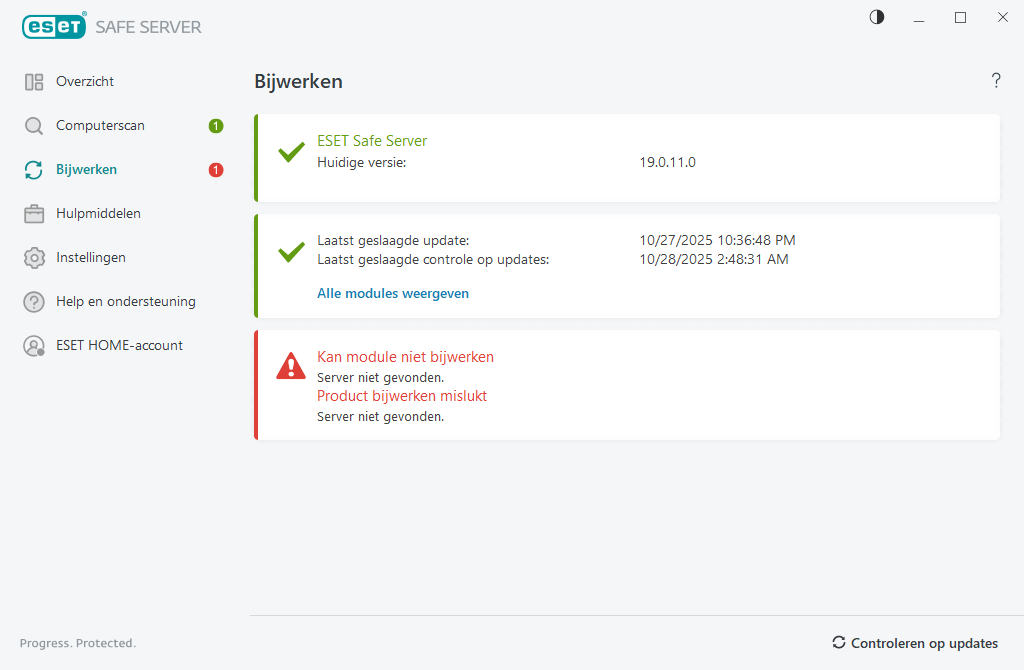Image resolution: width=1024 pixels, height=670 pixels.
Task: Click the ESET Safe Server logo
Action: point(112,27)
